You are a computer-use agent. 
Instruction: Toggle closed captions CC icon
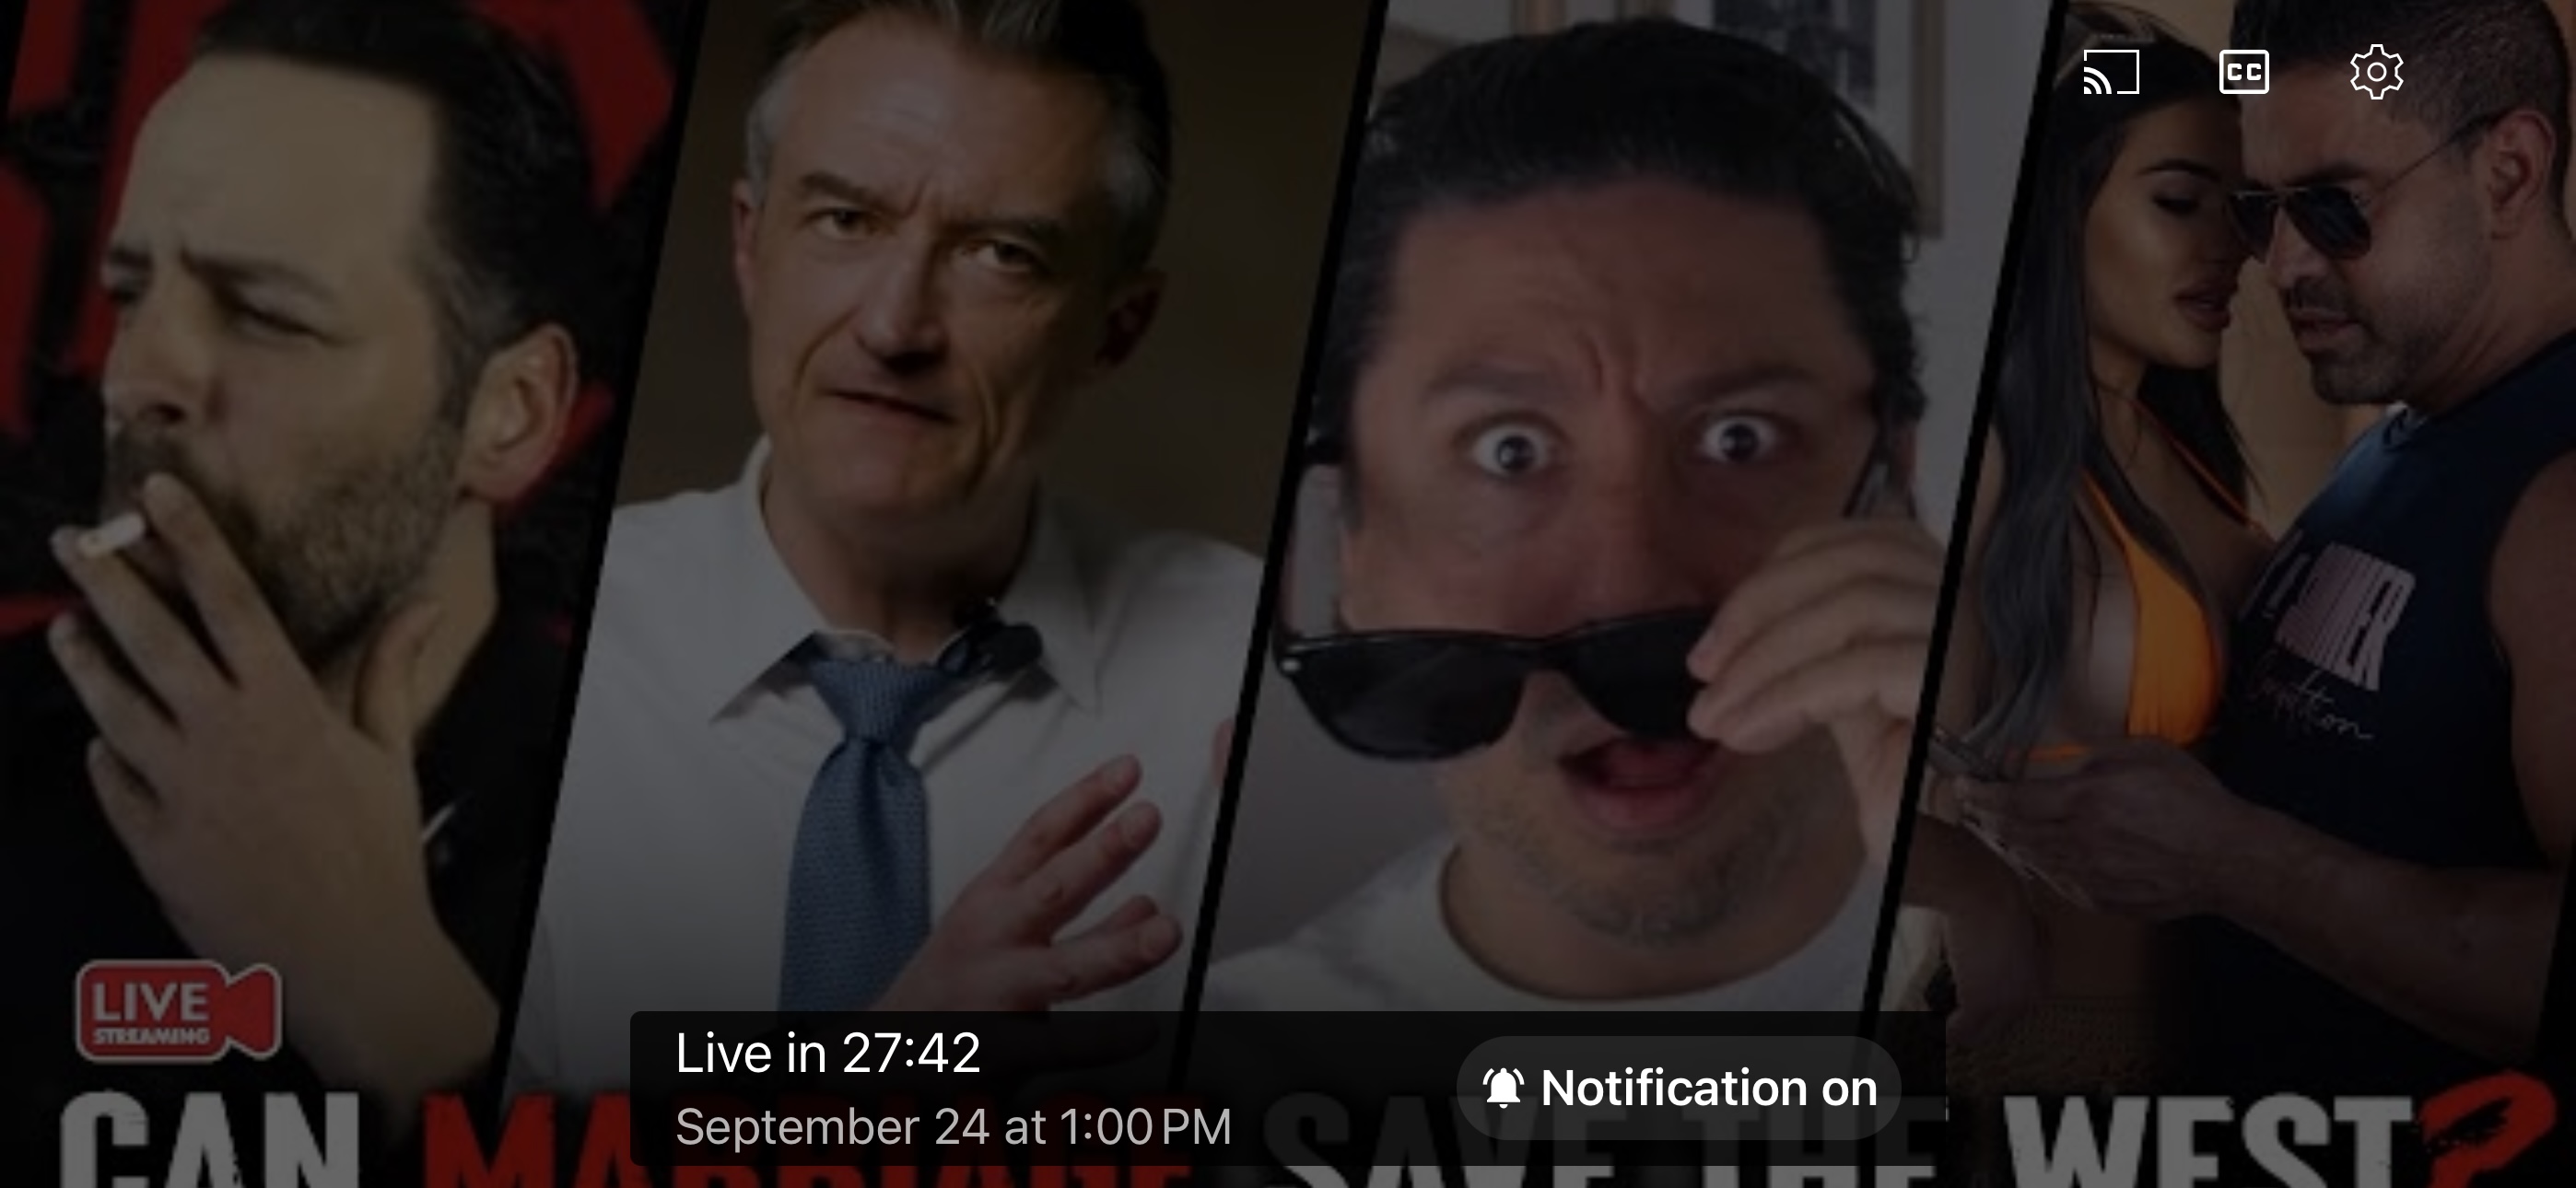[2243, 73]
